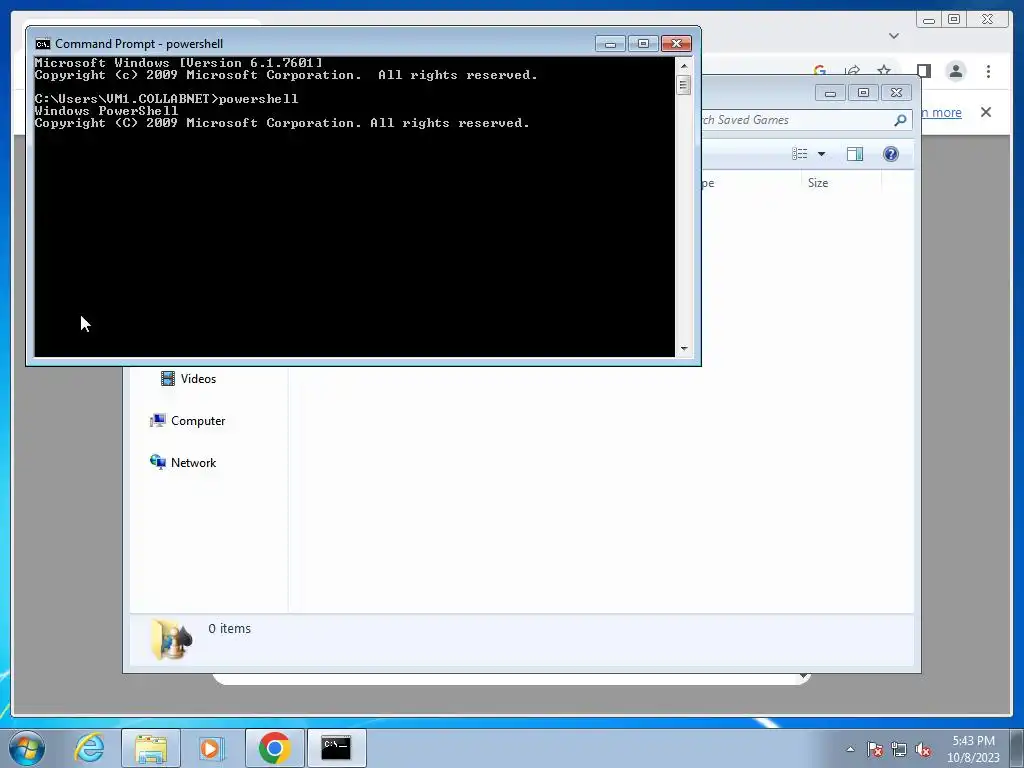Dismiss Chrome infobar with X
Image resolution: width=1024 pixels, height=768 pixels.
[x=986, y=112]
